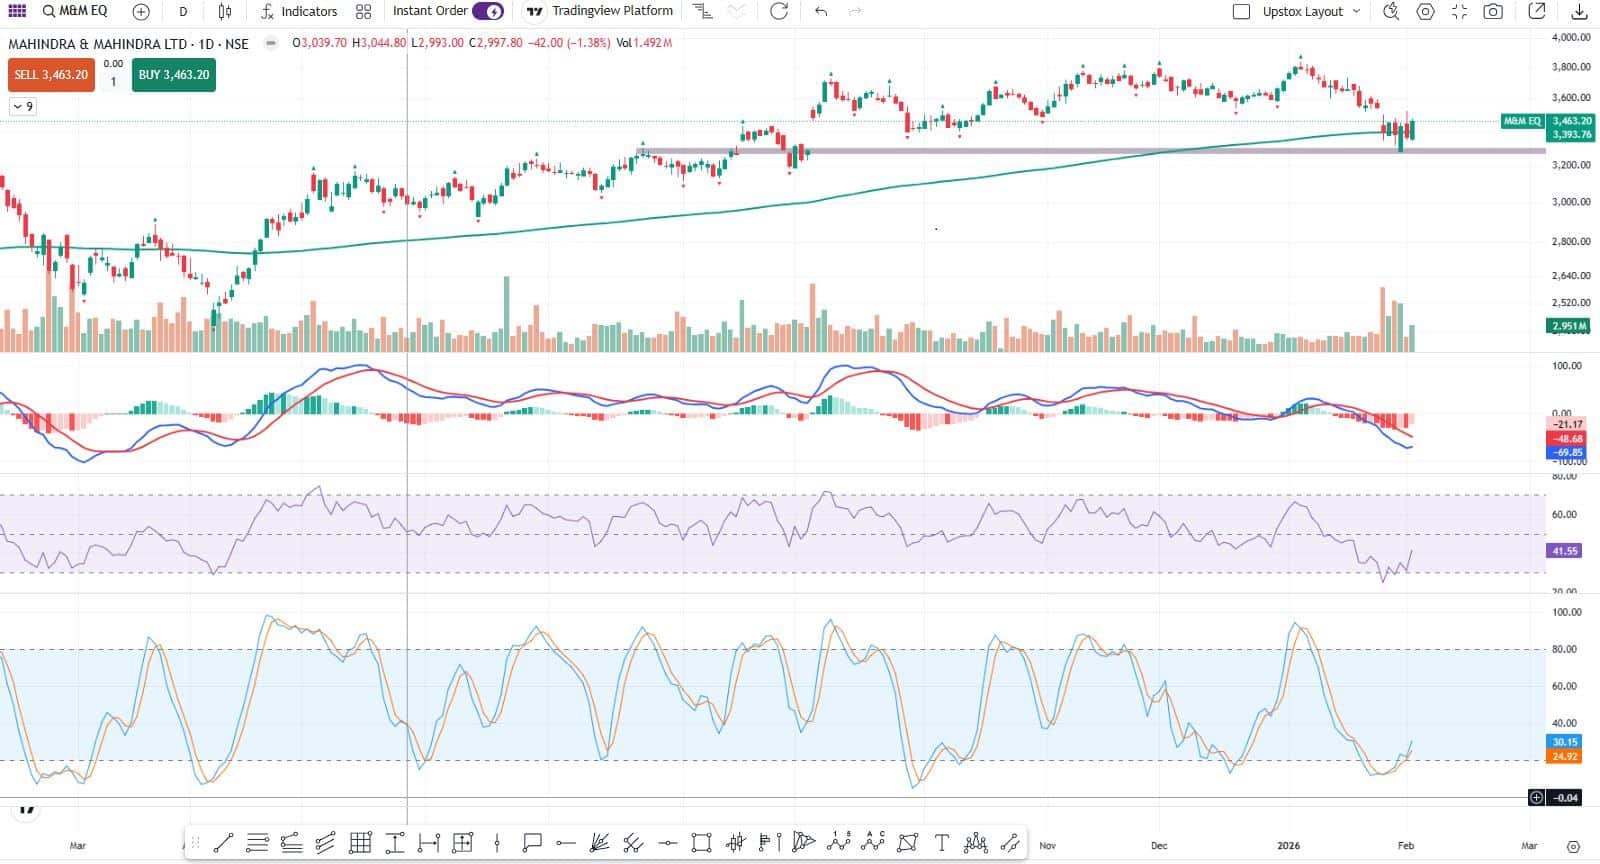Open the Indicators menu
The height and width of the screenshot is (864, 1600).
[x=299, y=12]
